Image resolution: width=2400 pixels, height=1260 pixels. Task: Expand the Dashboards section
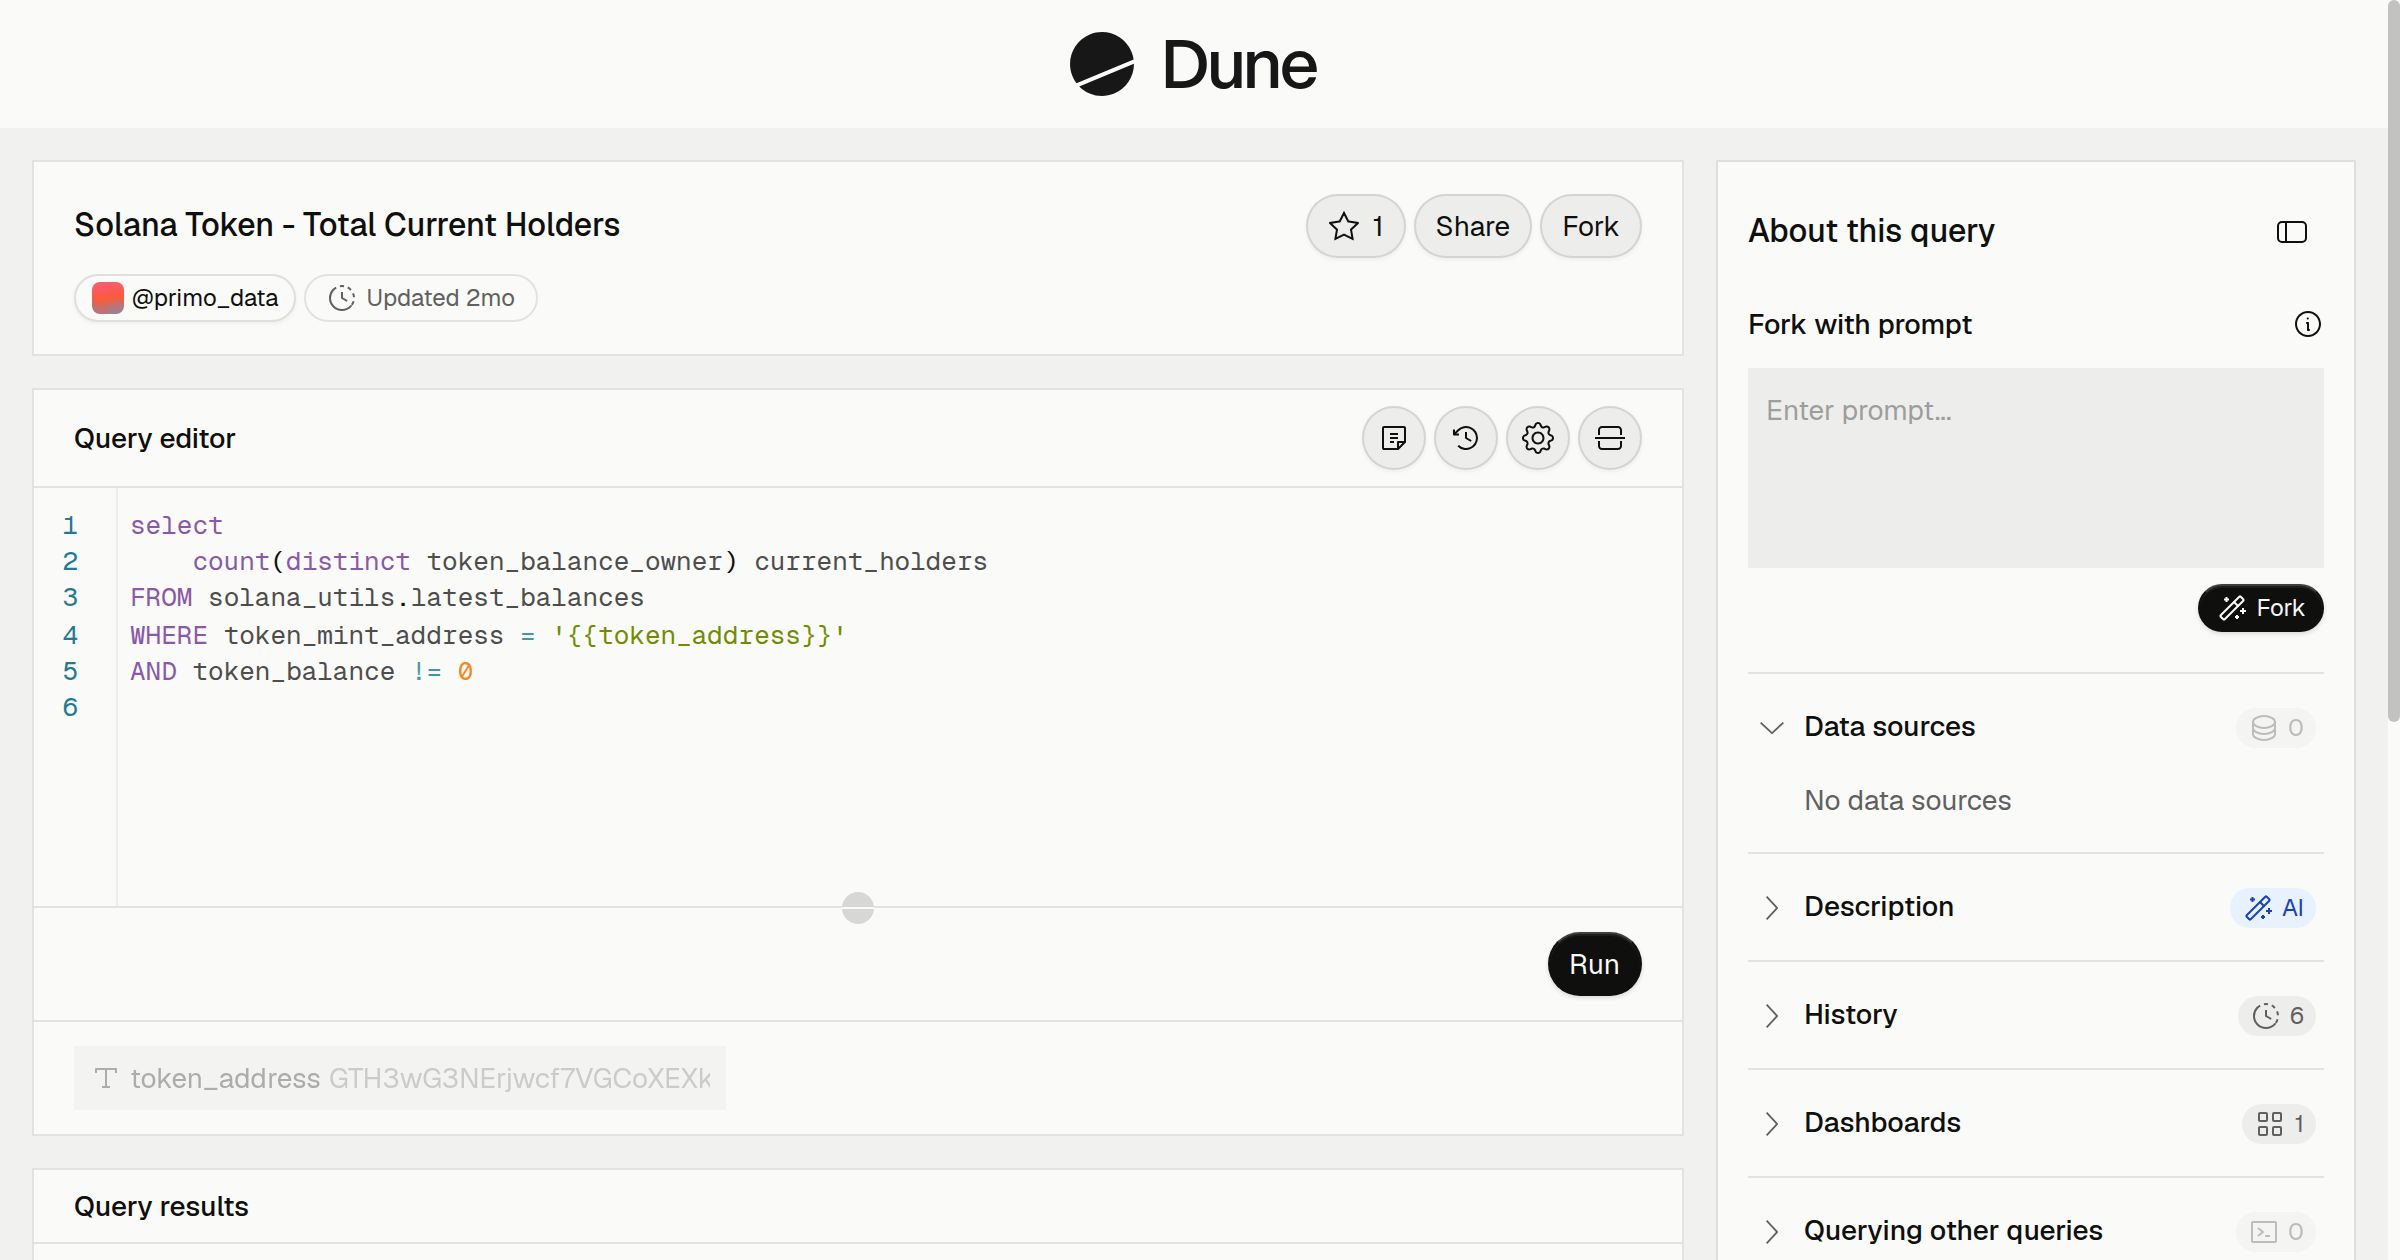coord(1771,1123)
